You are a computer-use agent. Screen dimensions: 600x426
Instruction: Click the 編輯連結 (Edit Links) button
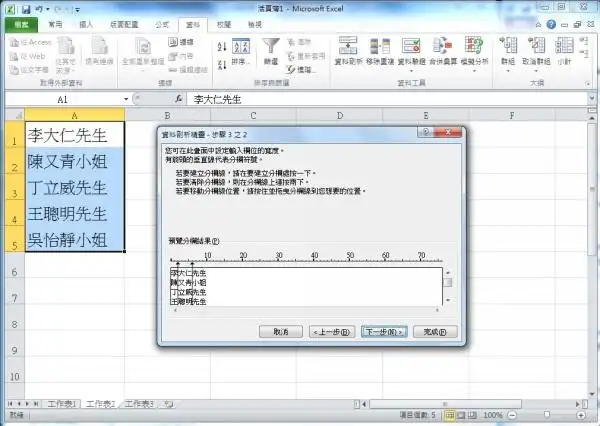click(188, 70)
